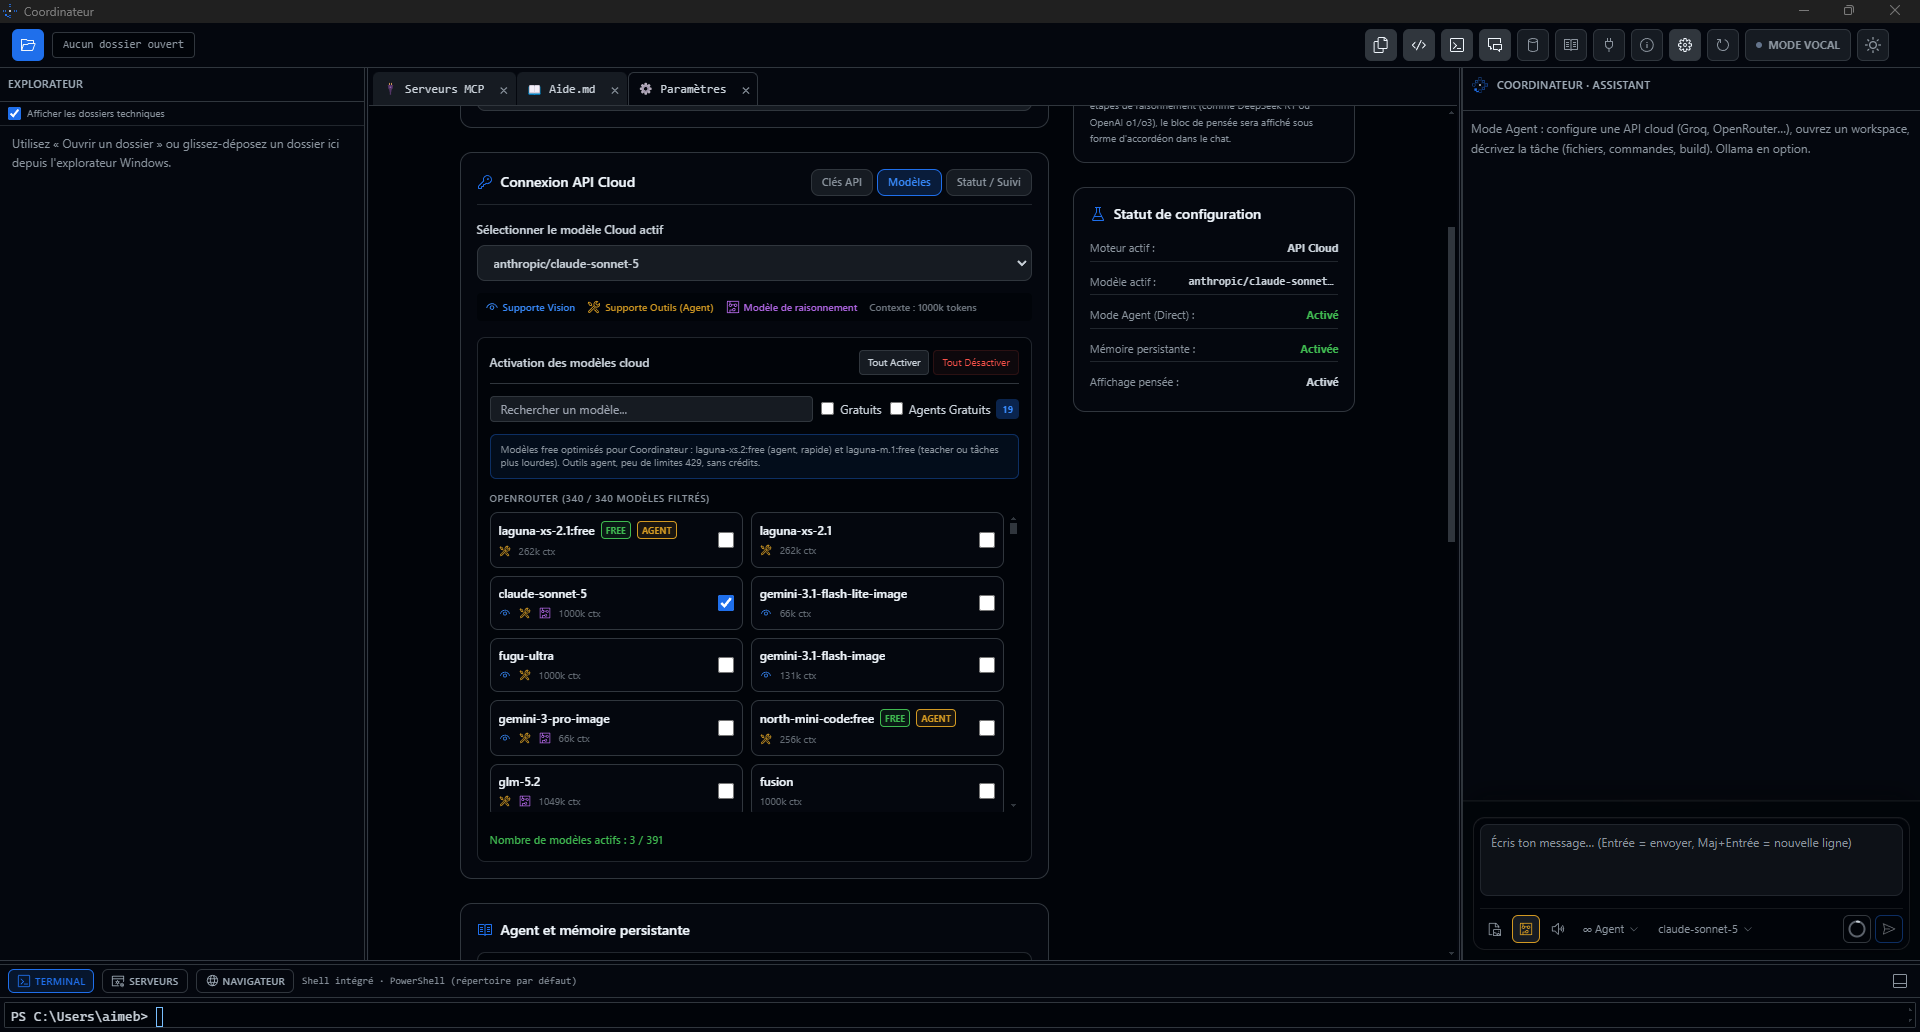The image size is (1920, 1032).
Task: Open the Clés API sub-tab
Action: pos(842,182)
